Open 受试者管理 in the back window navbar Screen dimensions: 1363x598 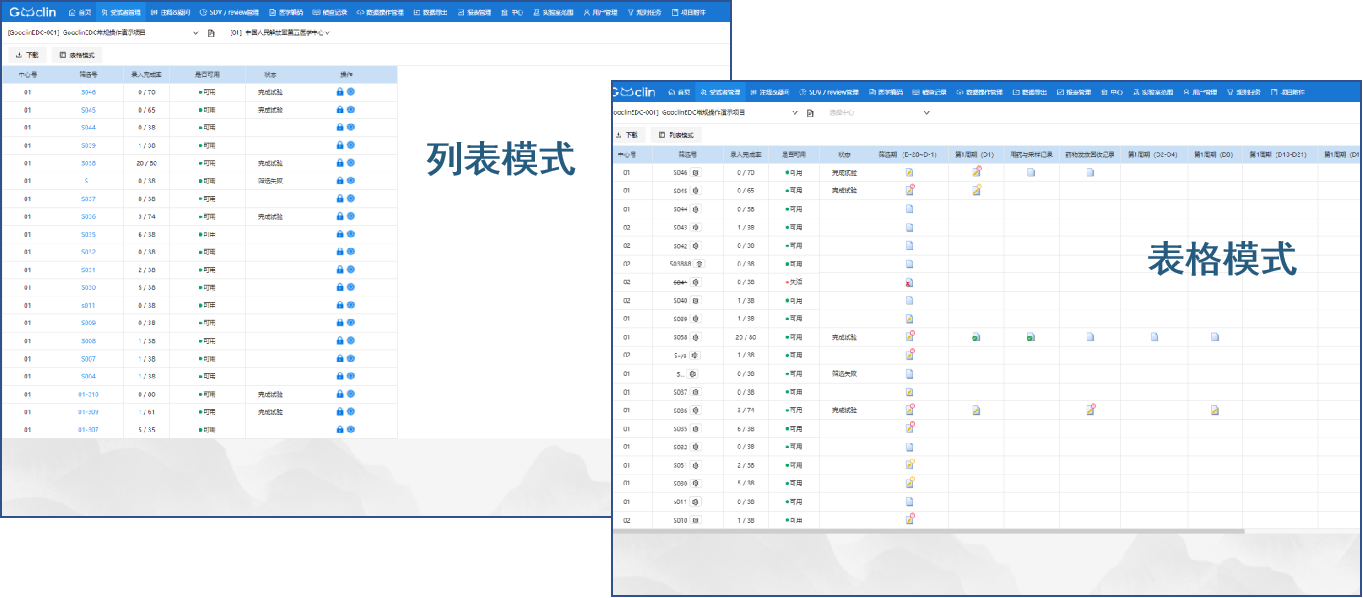tap(122, 13)
